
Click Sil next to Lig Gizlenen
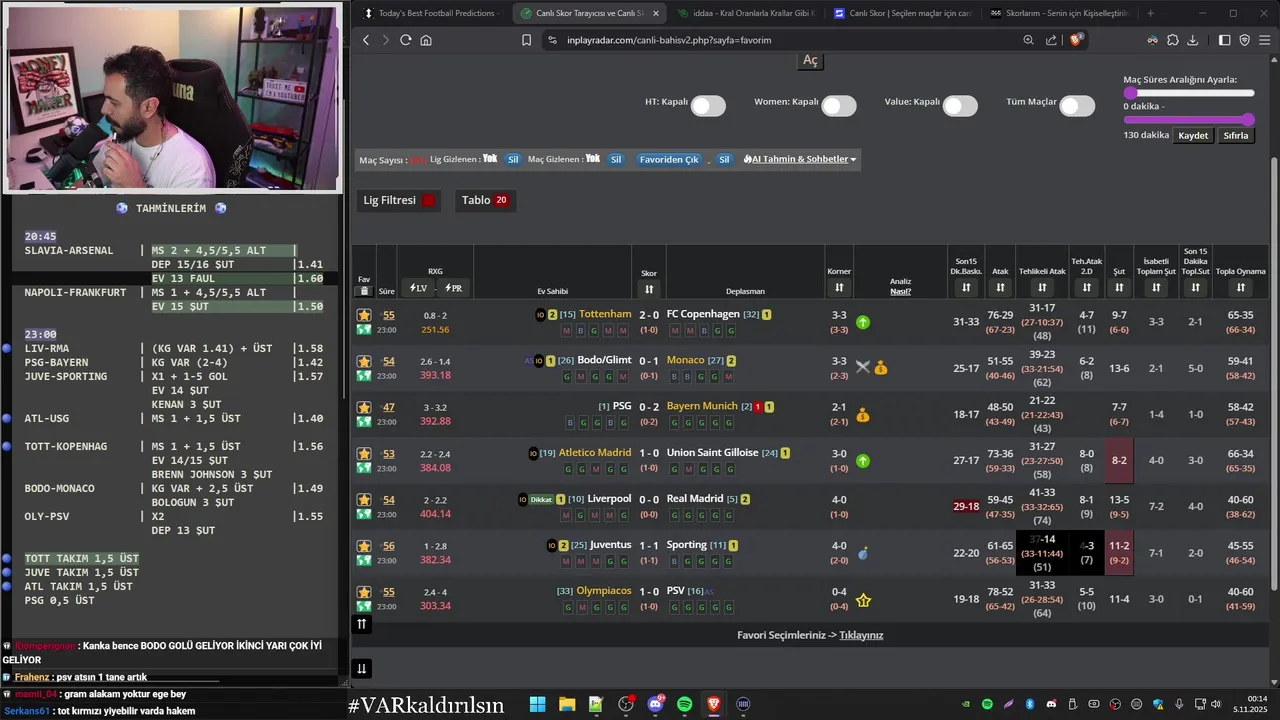click(x=513, y=159)
